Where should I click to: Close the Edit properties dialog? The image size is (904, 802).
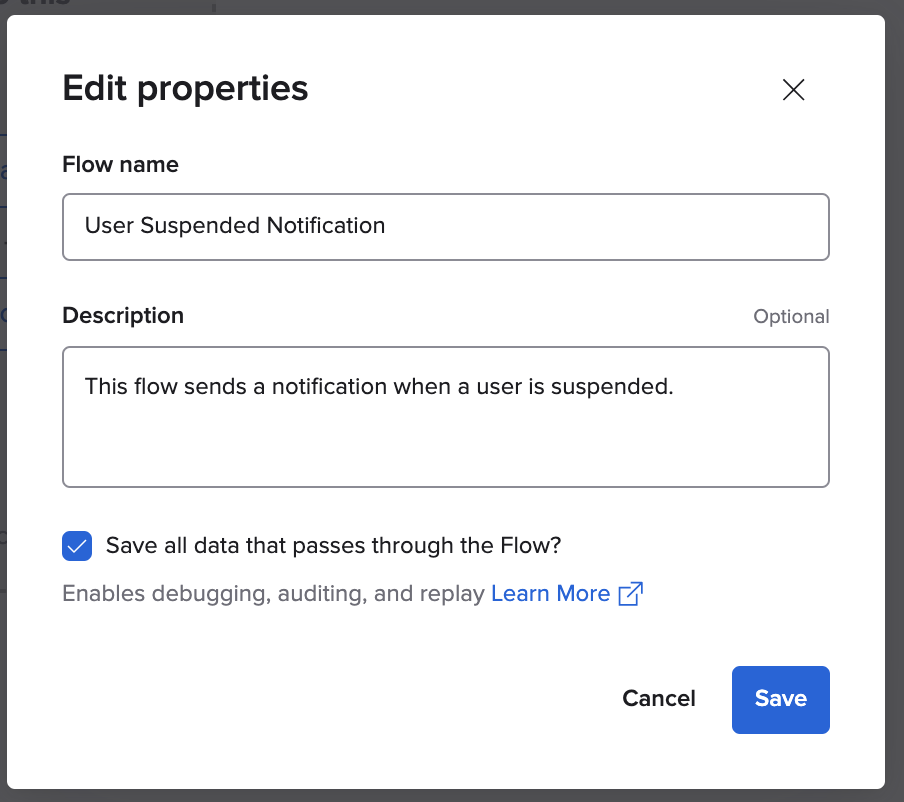793,90
